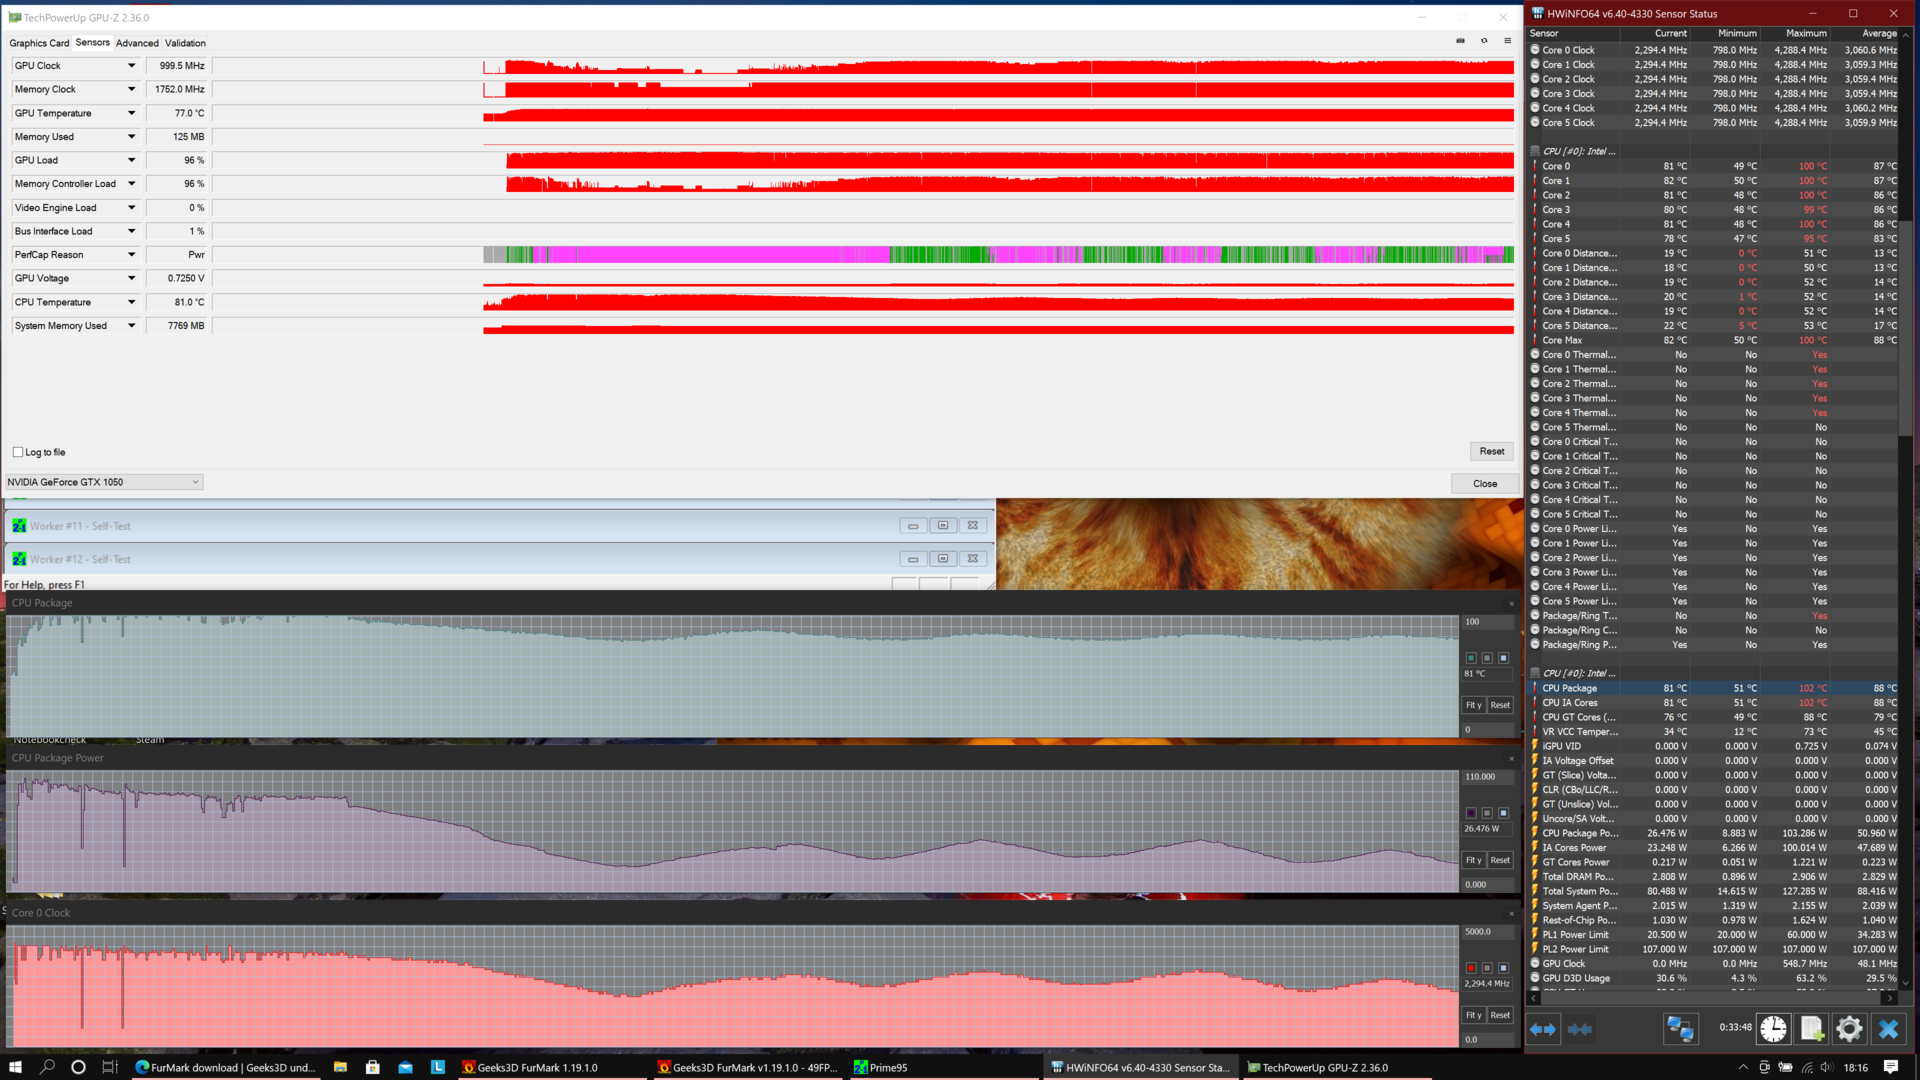
Task: Open GPU Clock sensor dropdown arrow
Action: (131, 66)
